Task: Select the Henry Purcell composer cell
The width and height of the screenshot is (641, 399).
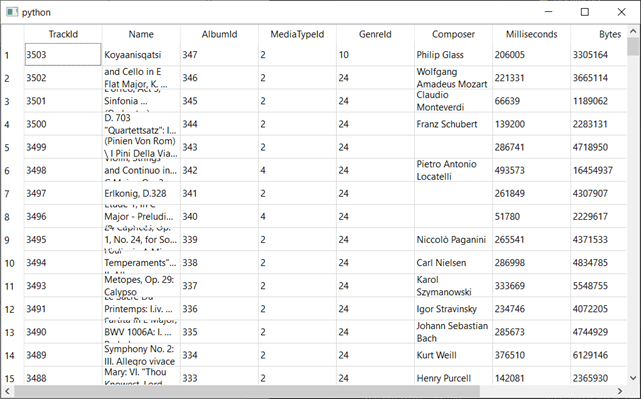Action: point(453,377)
